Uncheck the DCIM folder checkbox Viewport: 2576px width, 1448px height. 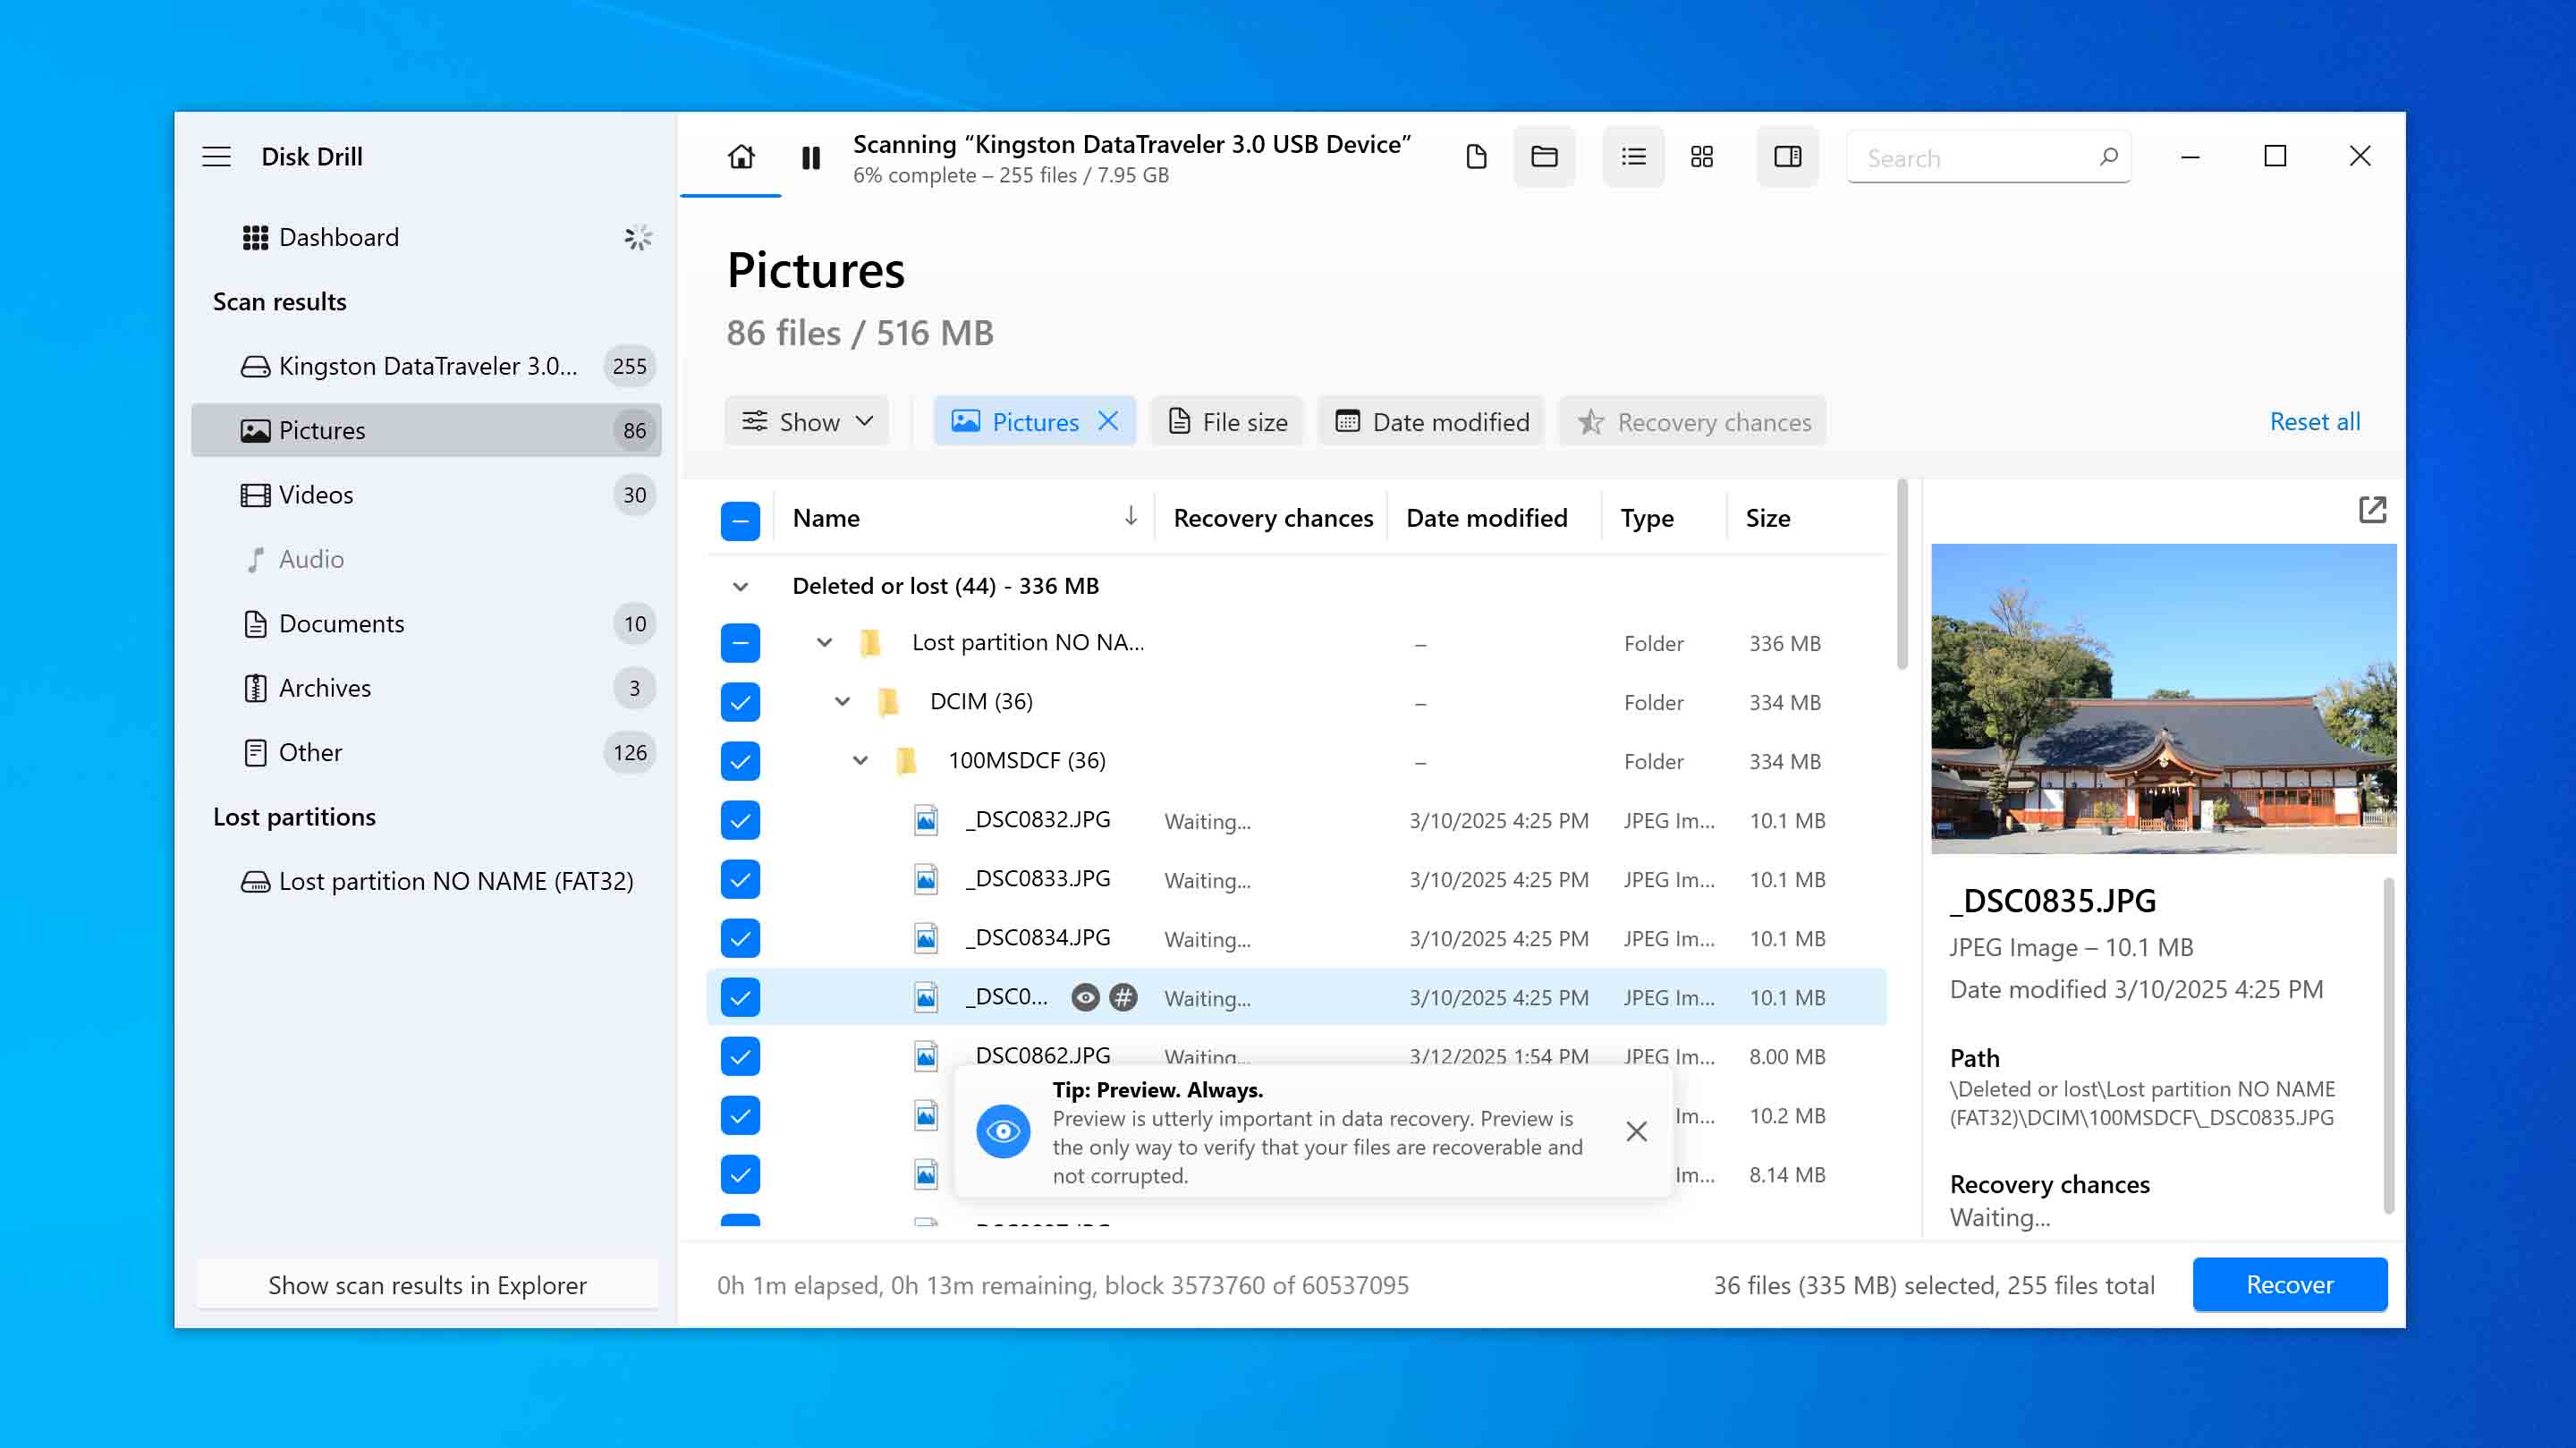coord(740,702)
